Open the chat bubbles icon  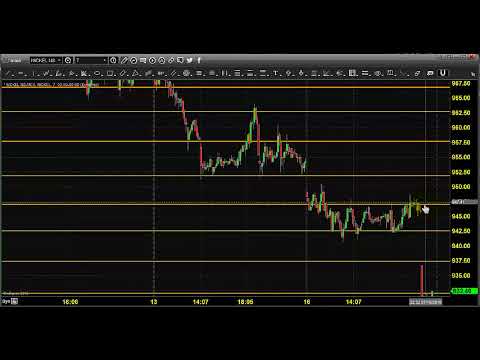click(180, 60)
